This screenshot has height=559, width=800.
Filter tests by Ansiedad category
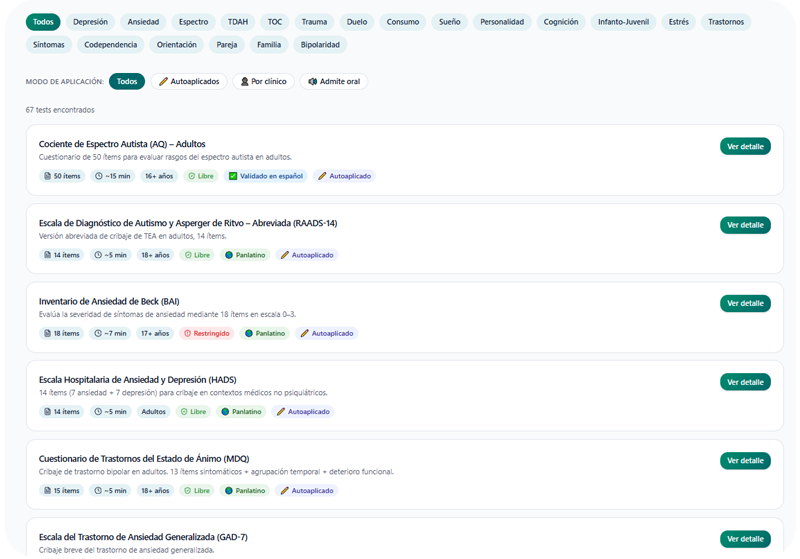(143, 22)
